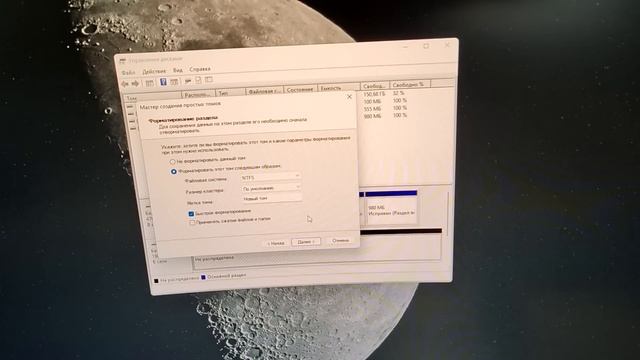Select 'Форматировать этот том следующим образом' radio
The height and width of the screenshot is (360, 640).
[174, 171]
